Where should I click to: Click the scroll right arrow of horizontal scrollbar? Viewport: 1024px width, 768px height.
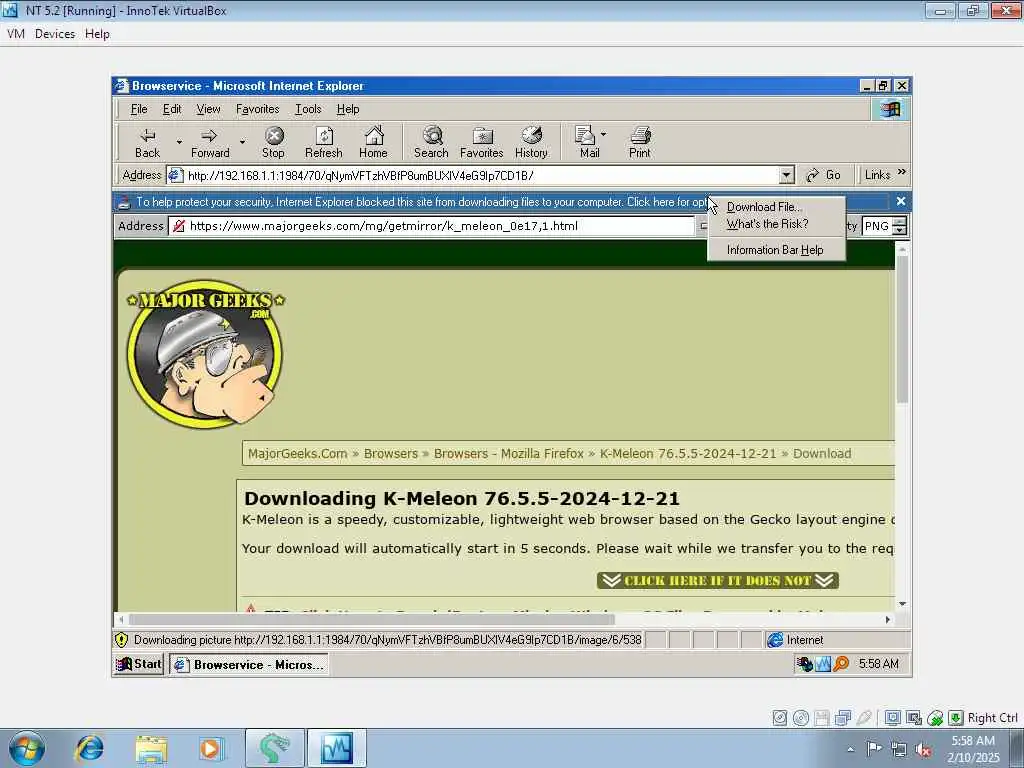888,619
